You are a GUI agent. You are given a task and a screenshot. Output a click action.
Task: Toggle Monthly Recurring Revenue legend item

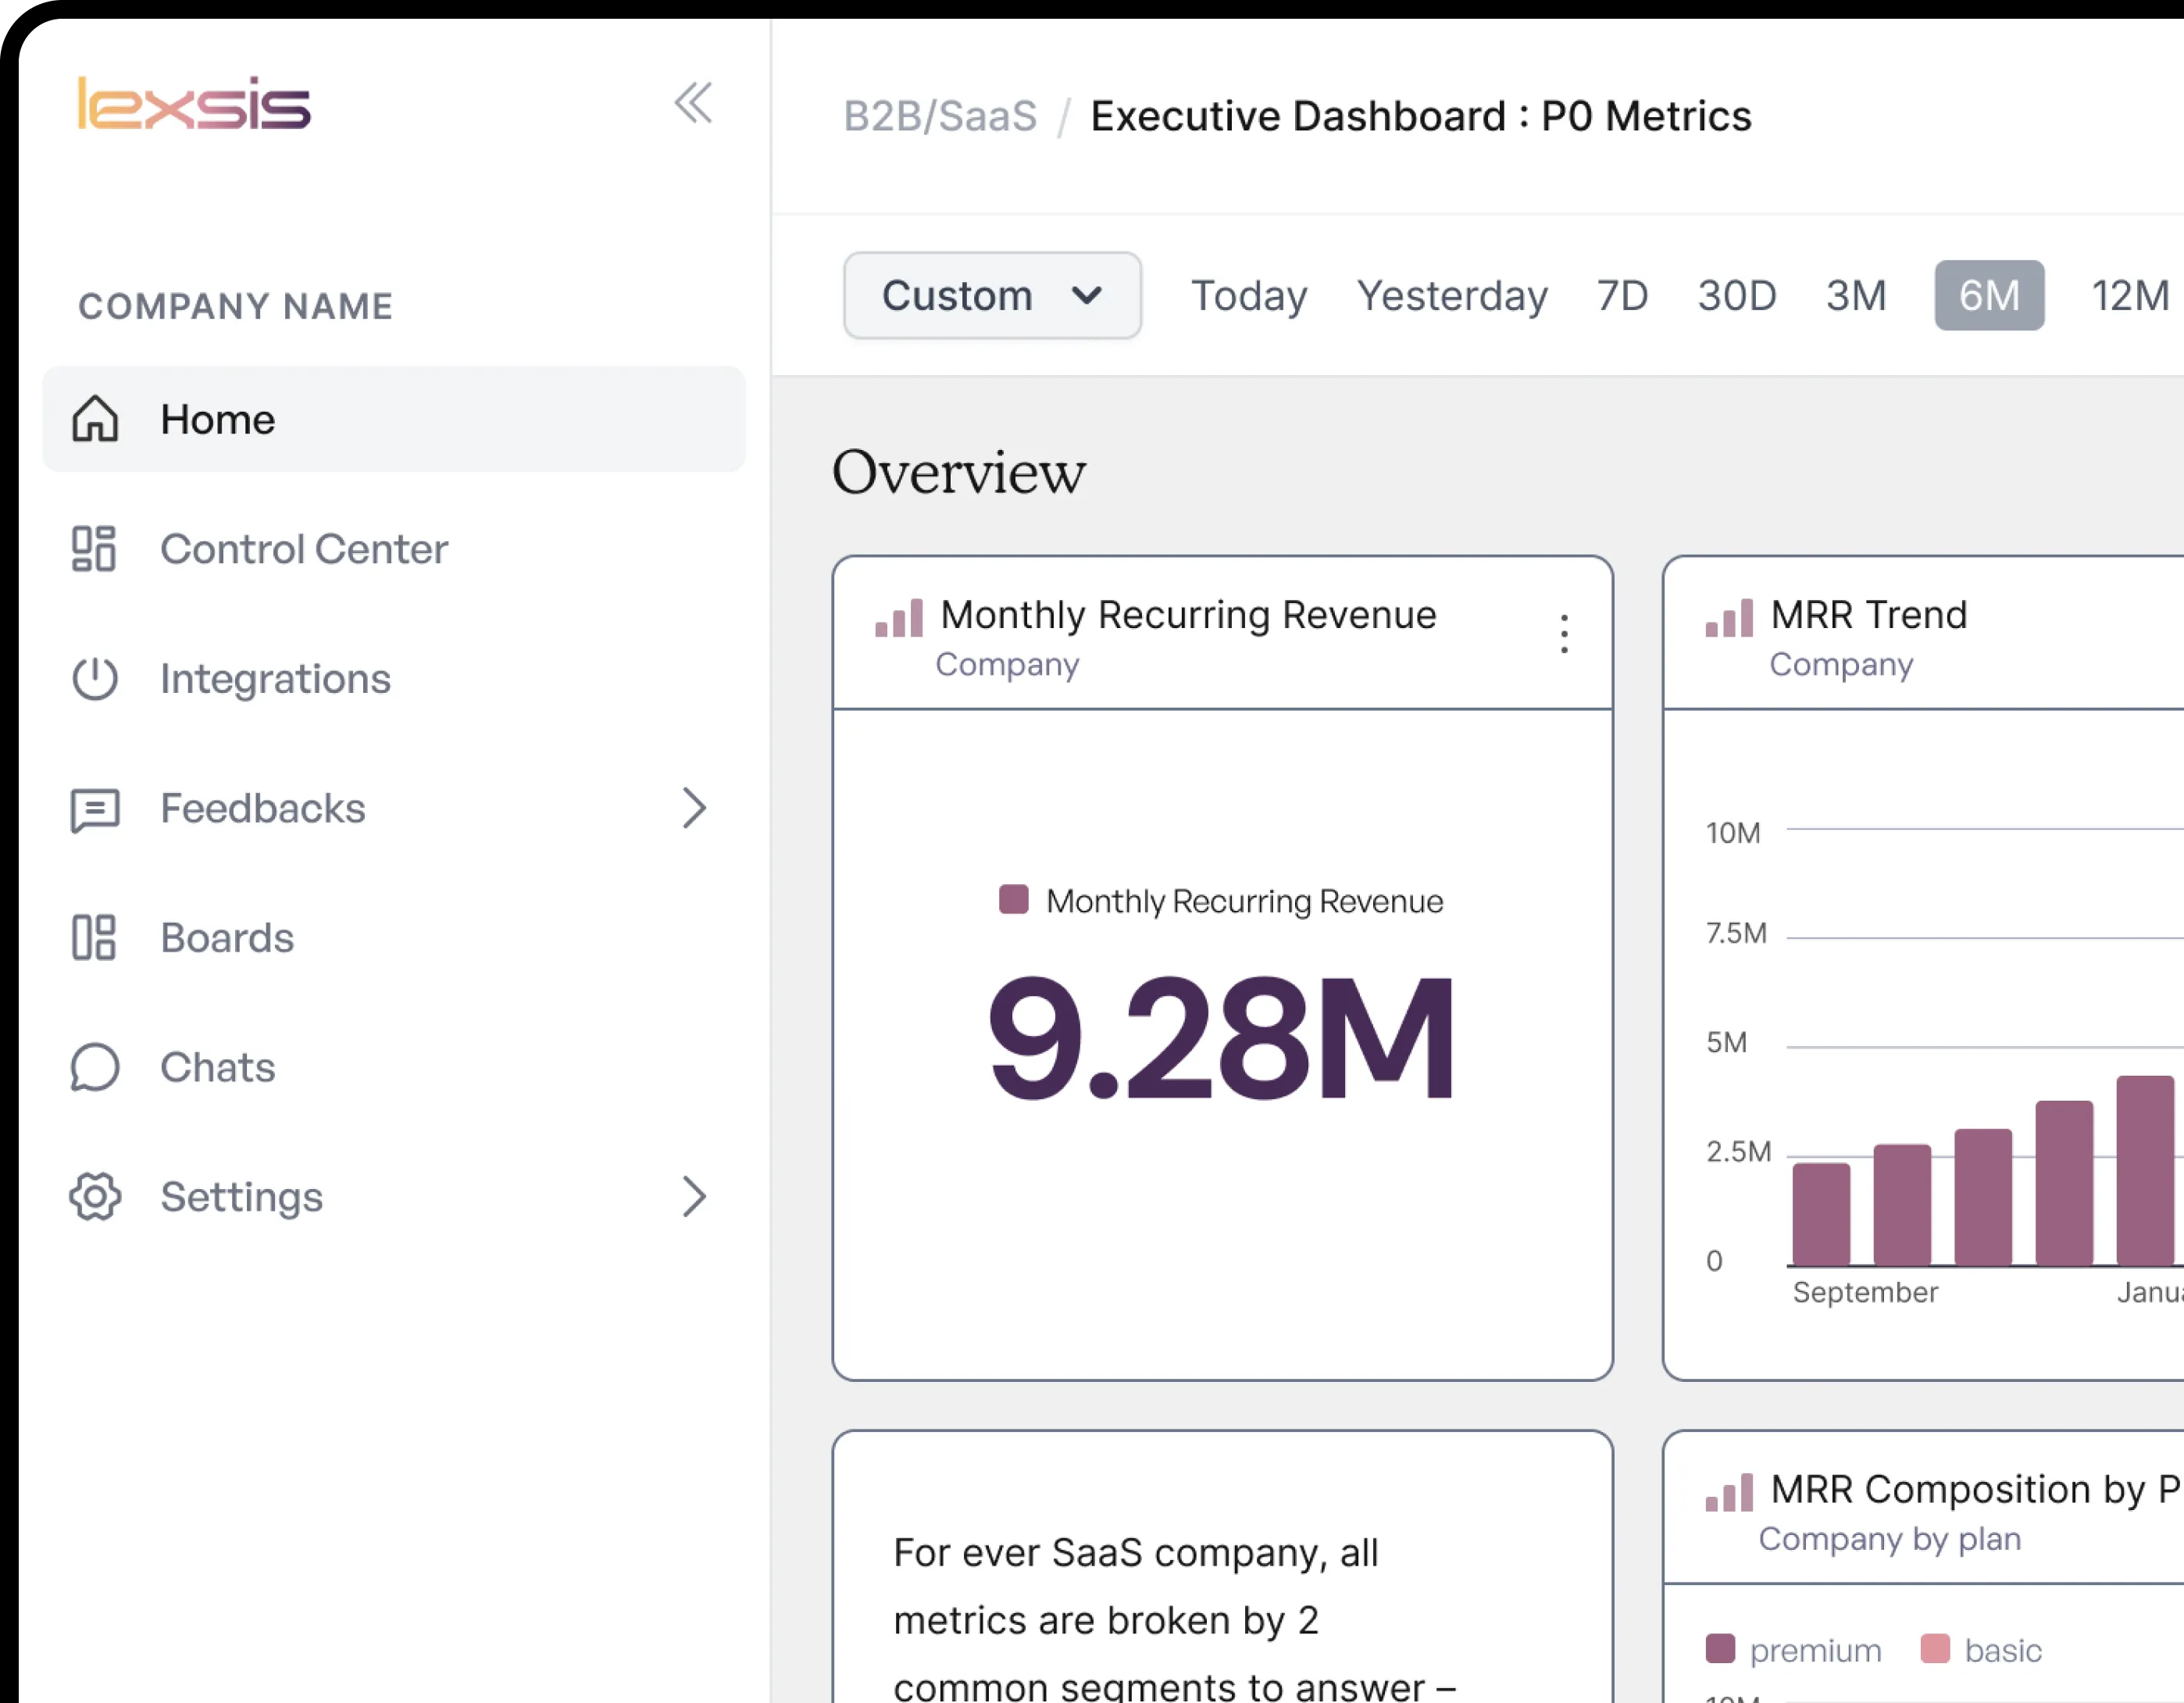pos(1221,900)
